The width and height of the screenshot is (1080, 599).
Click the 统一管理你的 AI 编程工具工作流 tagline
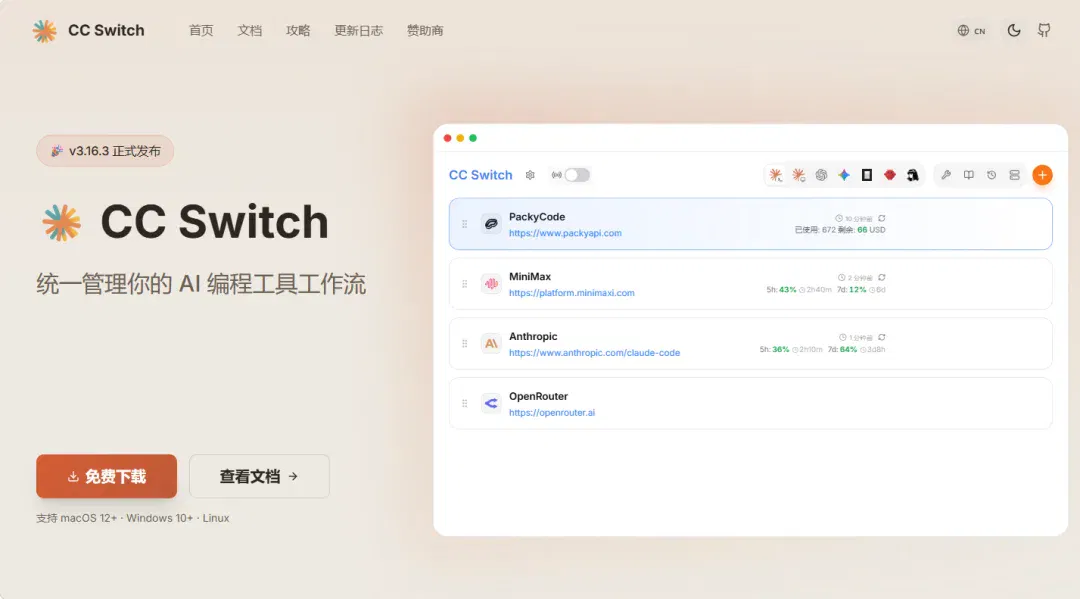201,284
